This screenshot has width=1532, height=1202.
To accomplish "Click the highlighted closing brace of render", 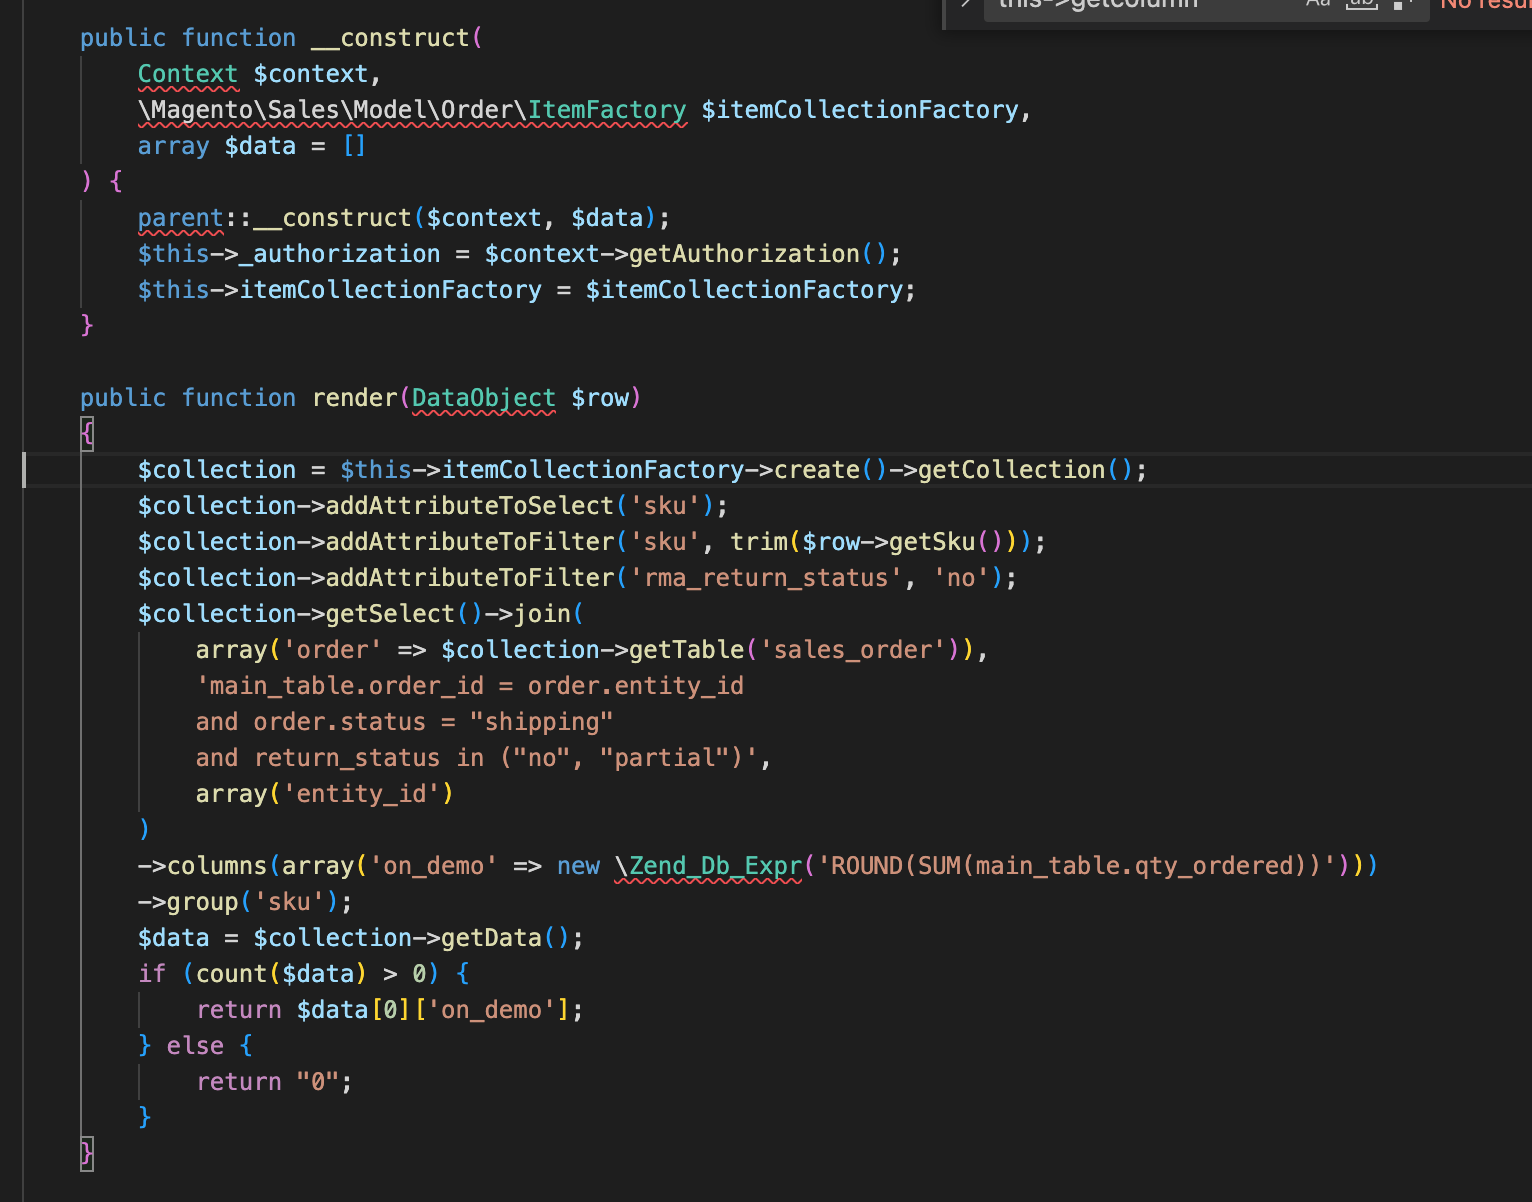I will tap(87, 1154).
